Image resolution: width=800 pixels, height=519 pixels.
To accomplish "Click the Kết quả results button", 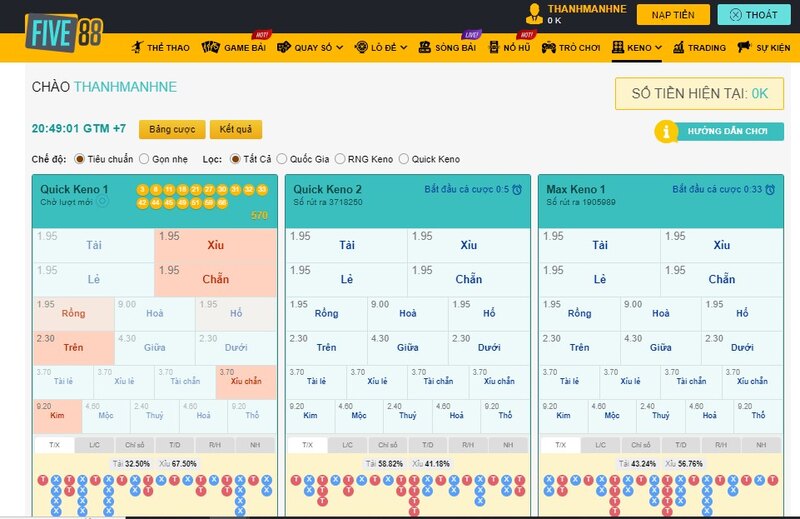I will coord(237,130).
